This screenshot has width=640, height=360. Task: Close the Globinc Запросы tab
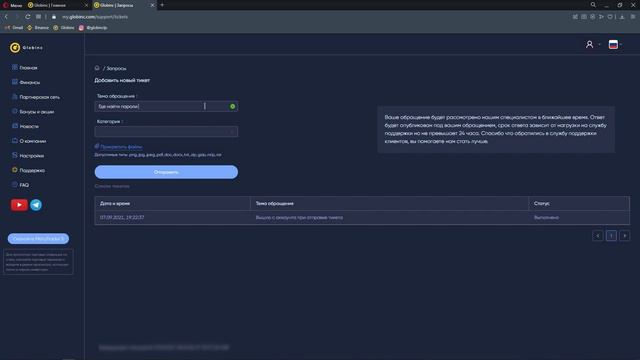click(152, 5)
